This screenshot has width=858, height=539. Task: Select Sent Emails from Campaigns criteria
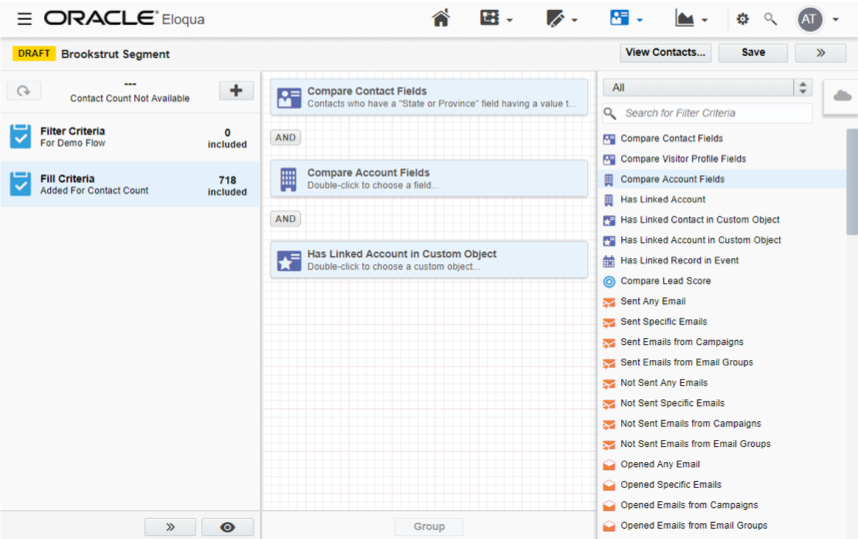point(682,342)
